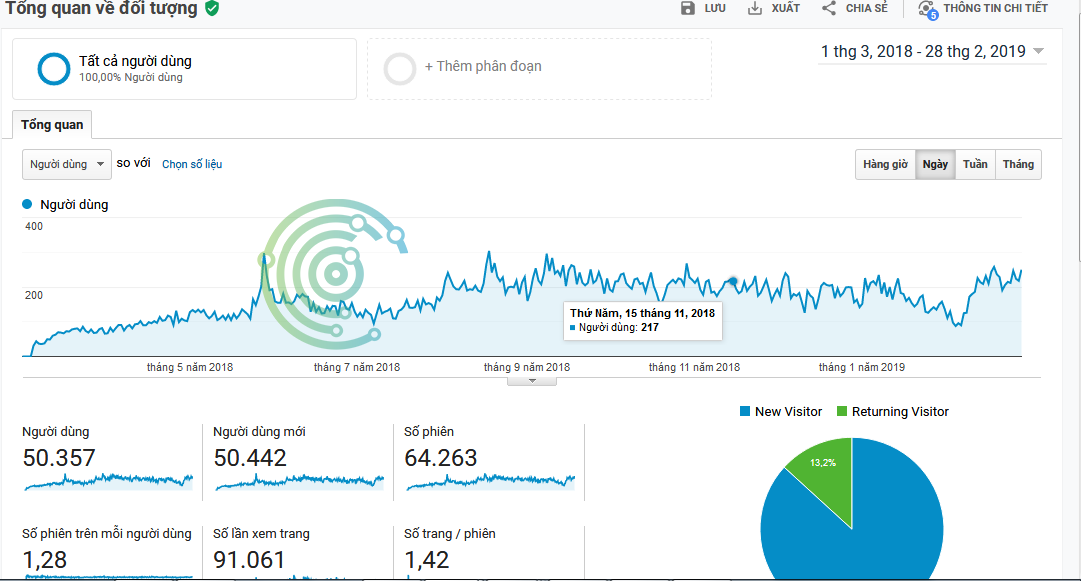
Task: Open THÔNG TIN CHI TIẾT panel
Action: coord(996,8)
